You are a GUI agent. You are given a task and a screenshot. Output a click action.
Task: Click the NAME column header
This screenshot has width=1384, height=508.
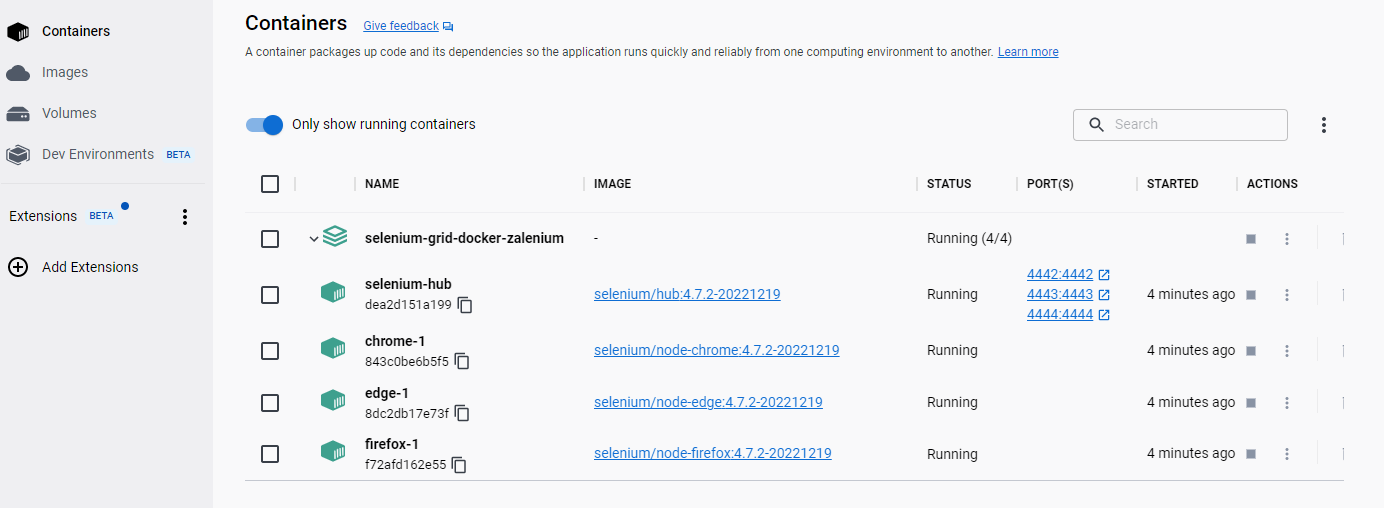[x=382, y=184]
